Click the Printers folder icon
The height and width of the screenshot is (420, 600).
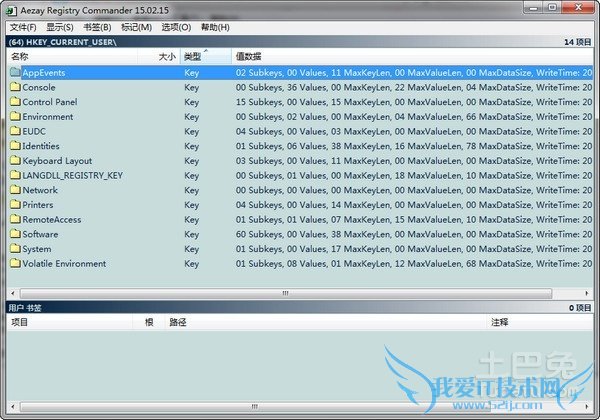point(15,204)
